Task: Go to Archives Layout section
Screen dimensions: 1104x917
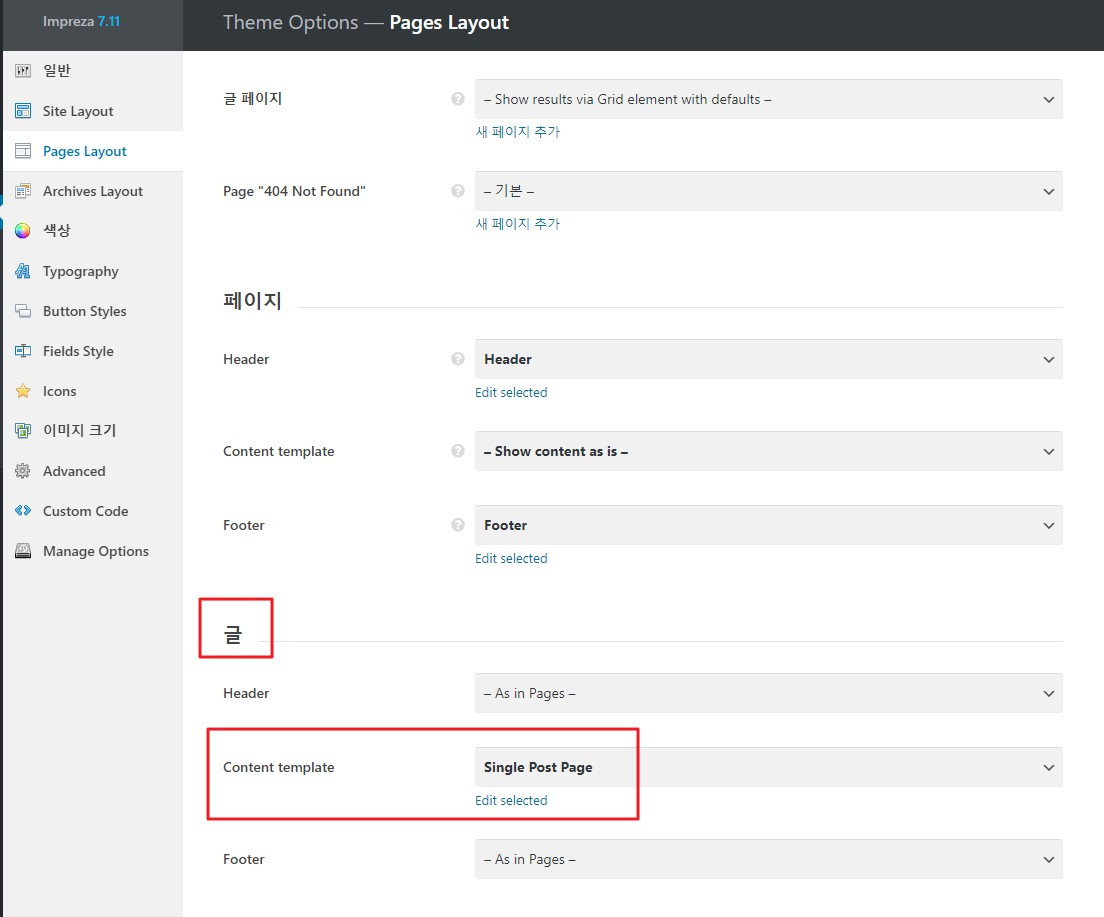Action: [93, 191]
